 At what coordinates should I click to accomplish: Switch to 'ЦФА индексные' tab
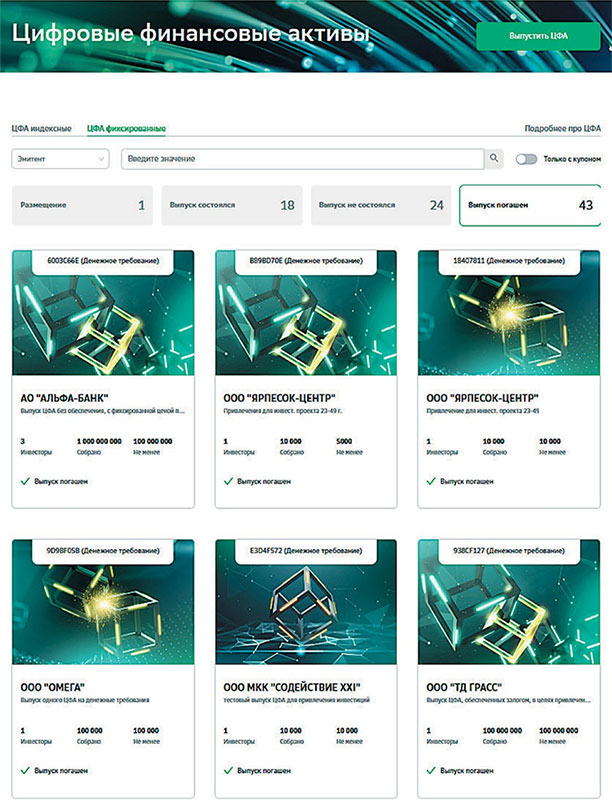tap(42, 129)
